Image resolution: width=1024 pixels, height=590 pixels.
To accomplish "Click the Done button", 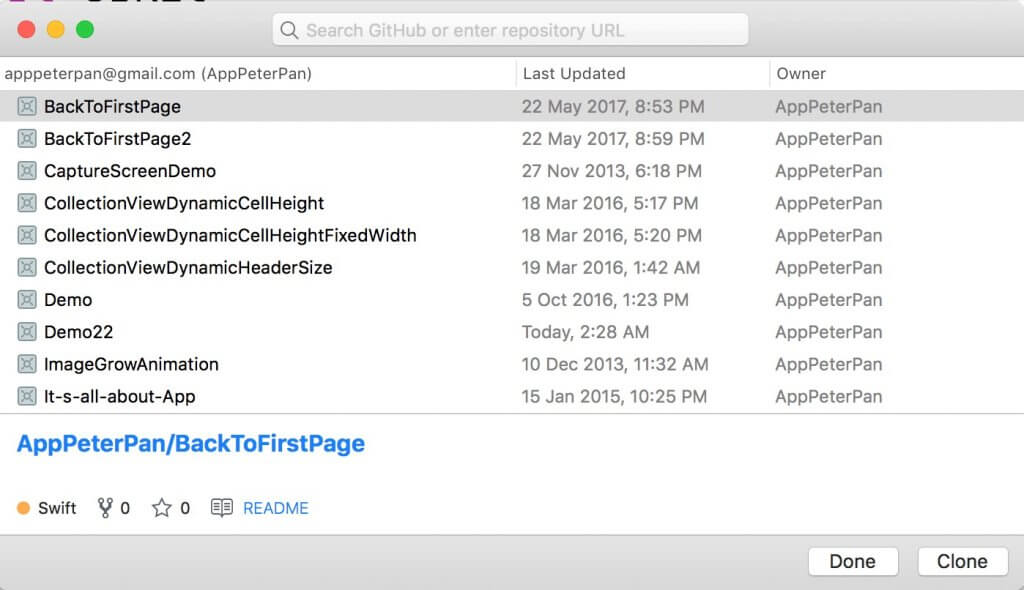I will pos(853,561).
